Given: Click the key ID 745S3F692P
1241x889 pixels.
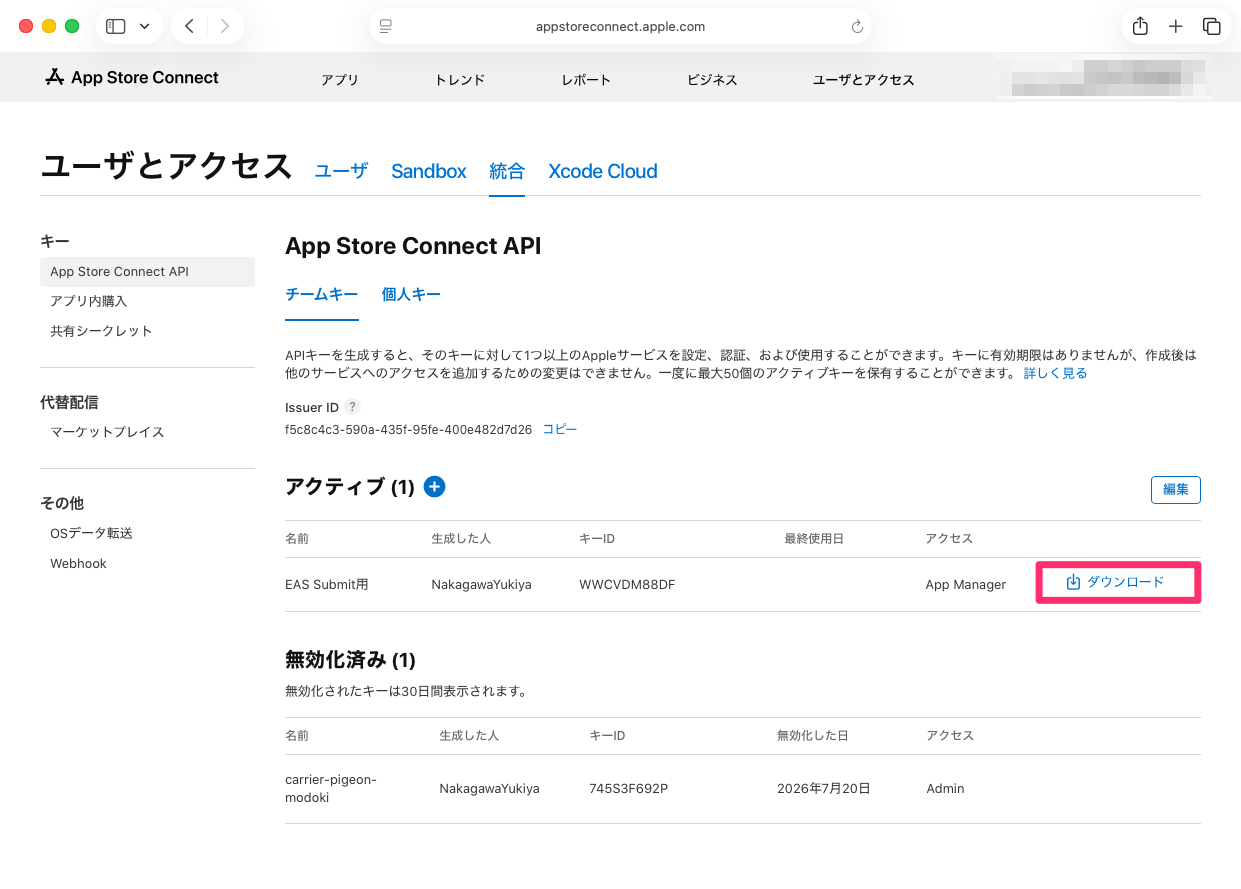Looking at the screenshot, I should click(x=629, y=788).
